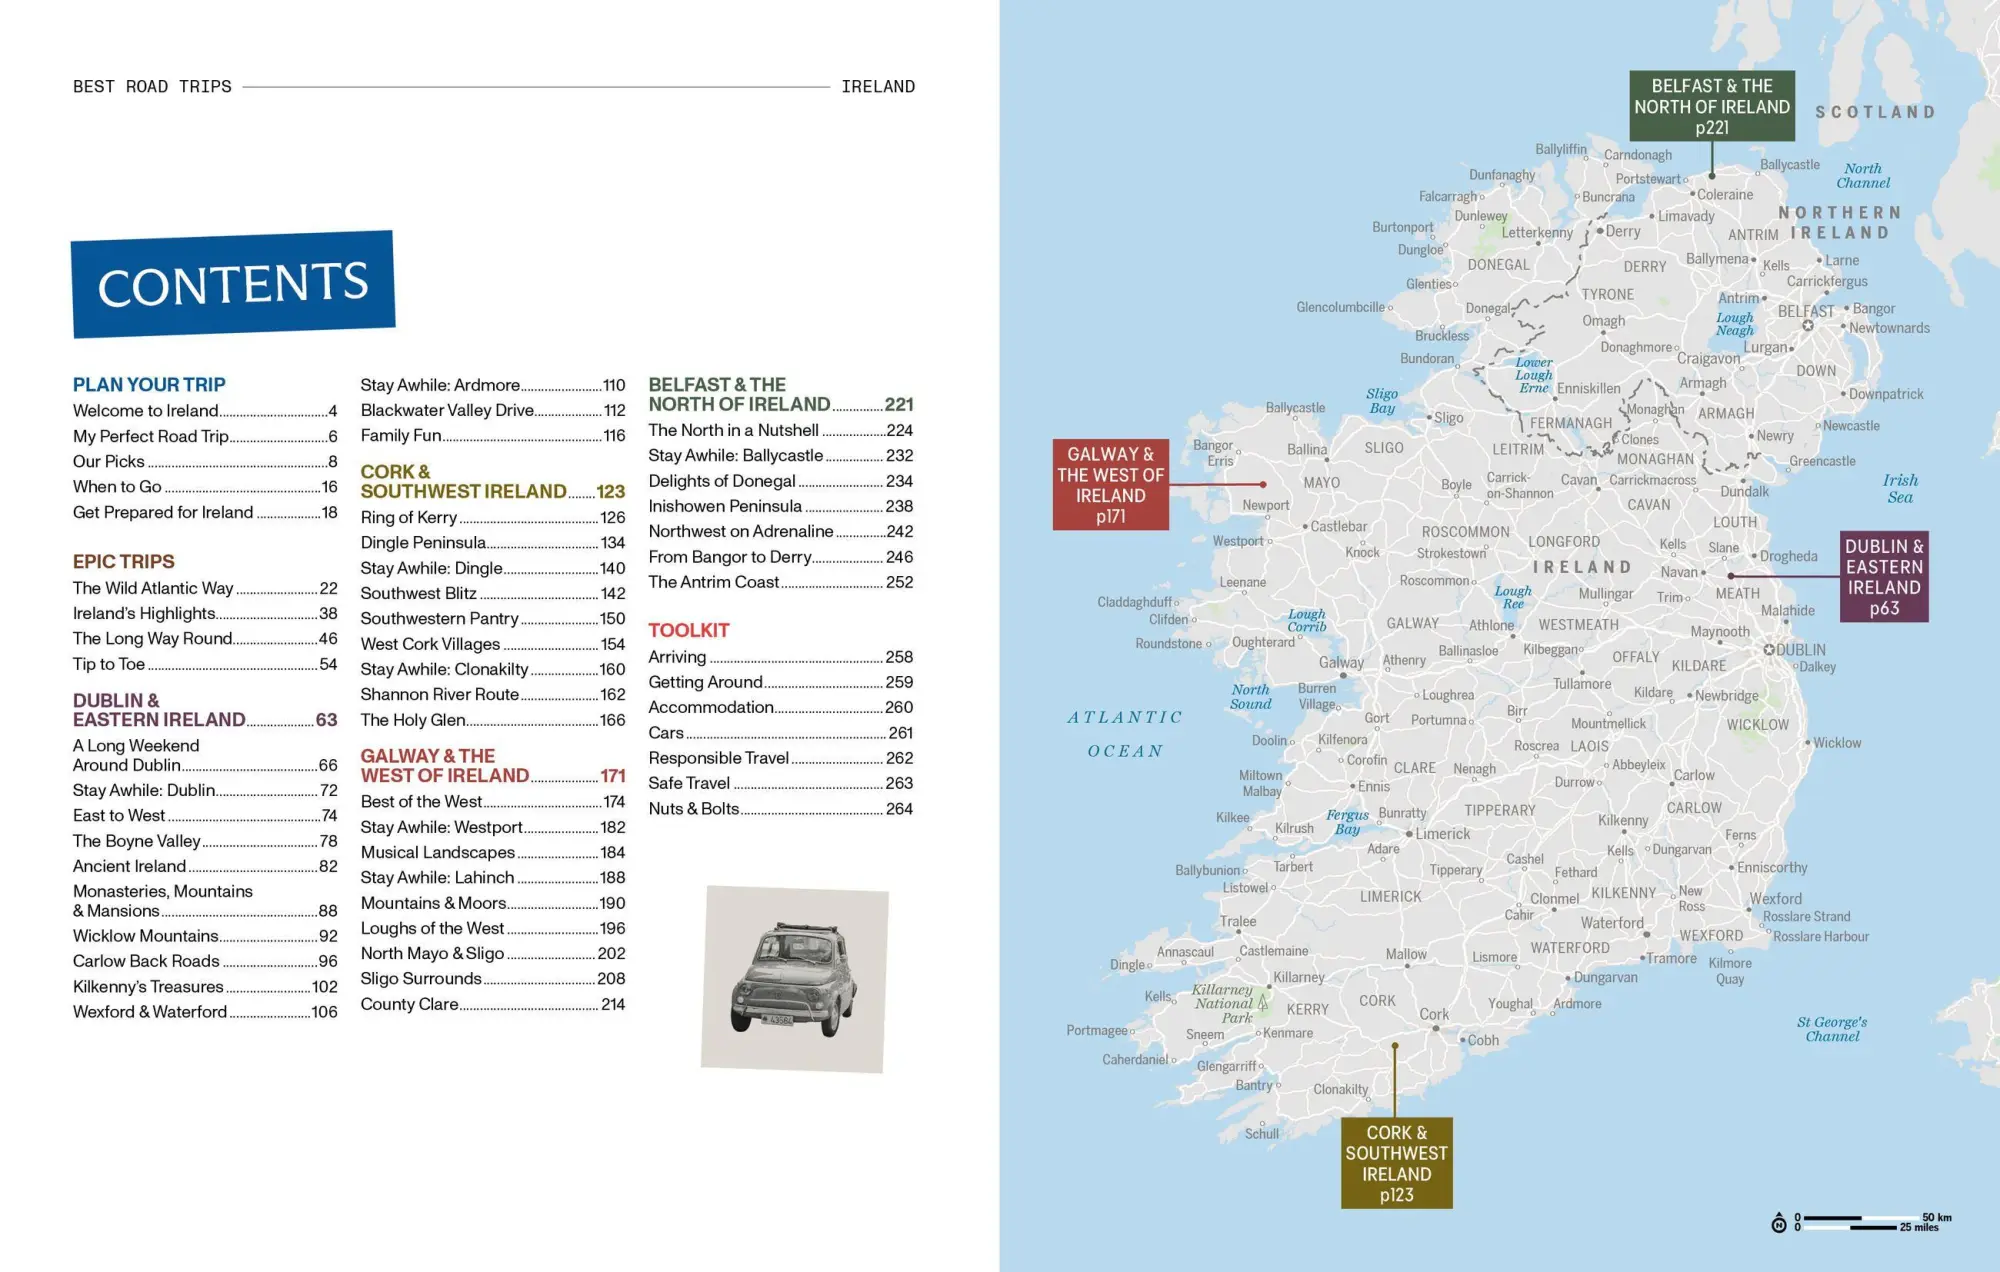
Task: Open the Dublin & Eastern Ireland p63 map label
Action: pyautogui.click(x=1885, y=577)
